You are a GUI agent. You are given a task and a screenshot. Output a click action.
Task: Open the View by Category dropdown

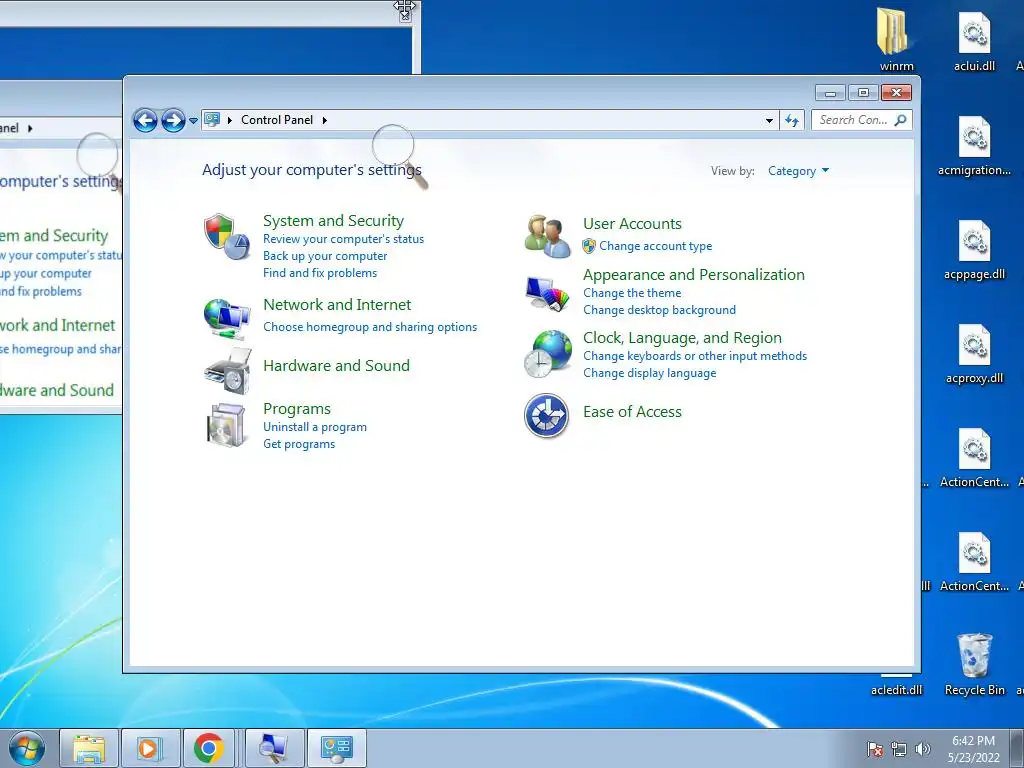tap(798, 171)
